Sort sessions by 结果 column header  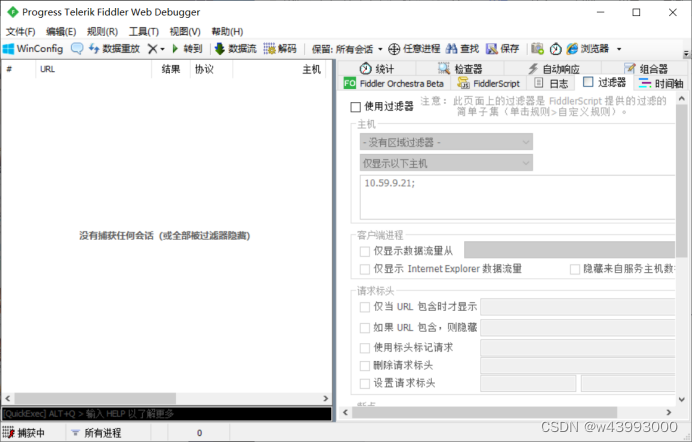(171, 69)
